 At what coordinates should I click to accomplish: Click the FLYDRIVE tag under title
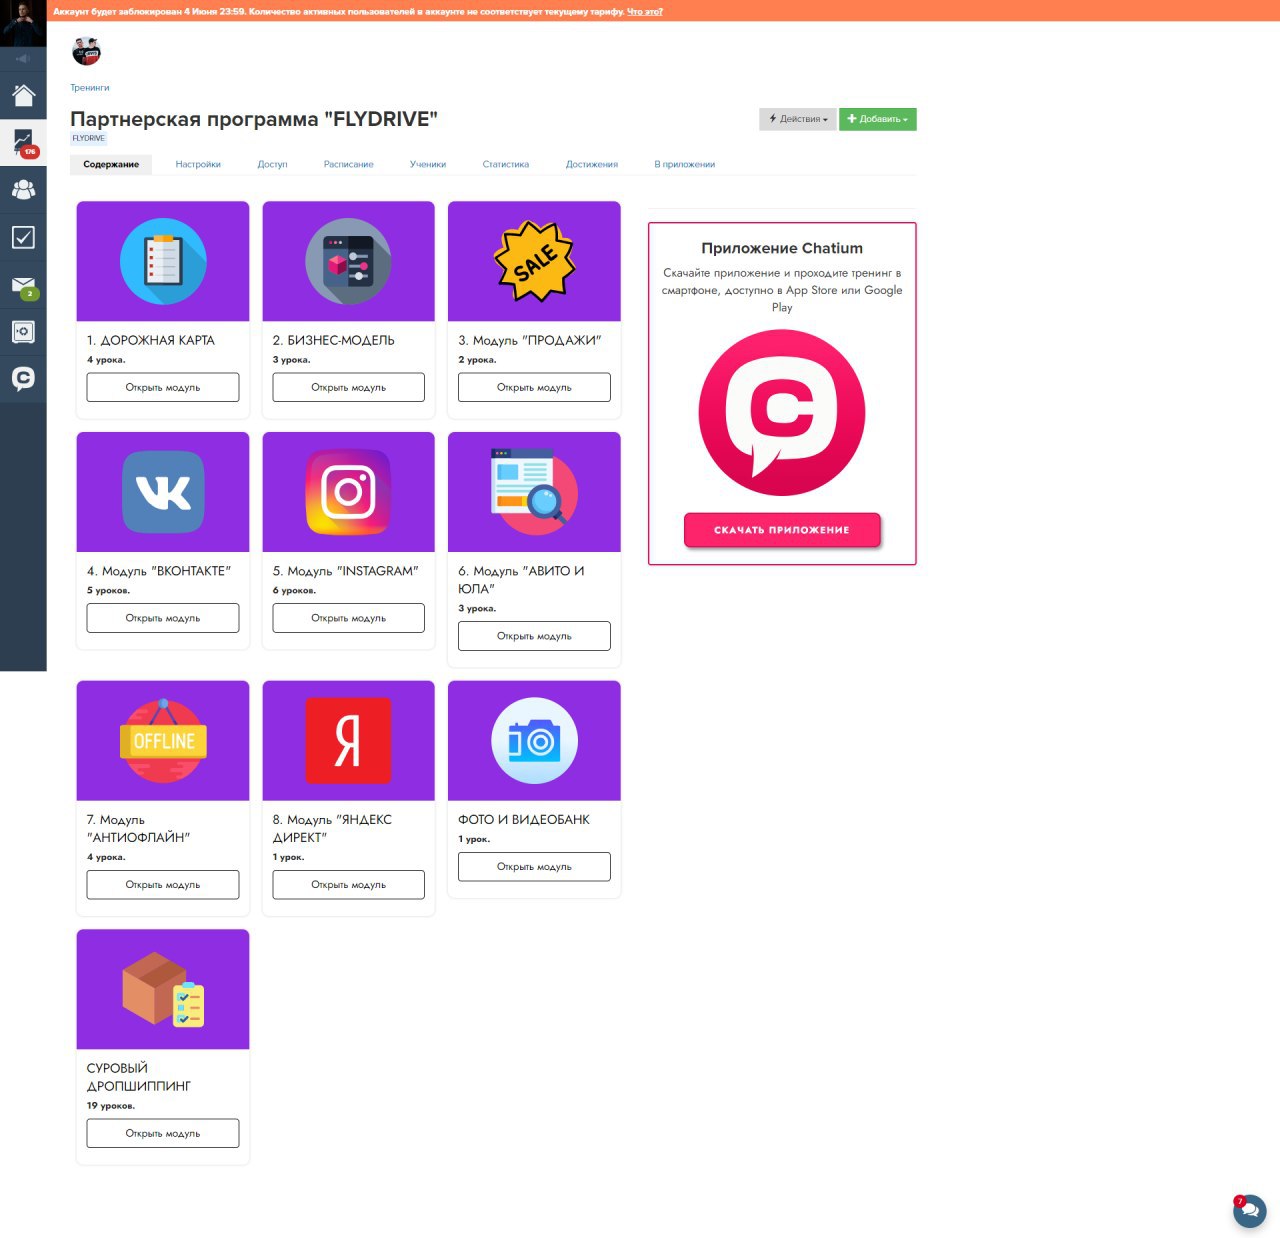(88, 138)
